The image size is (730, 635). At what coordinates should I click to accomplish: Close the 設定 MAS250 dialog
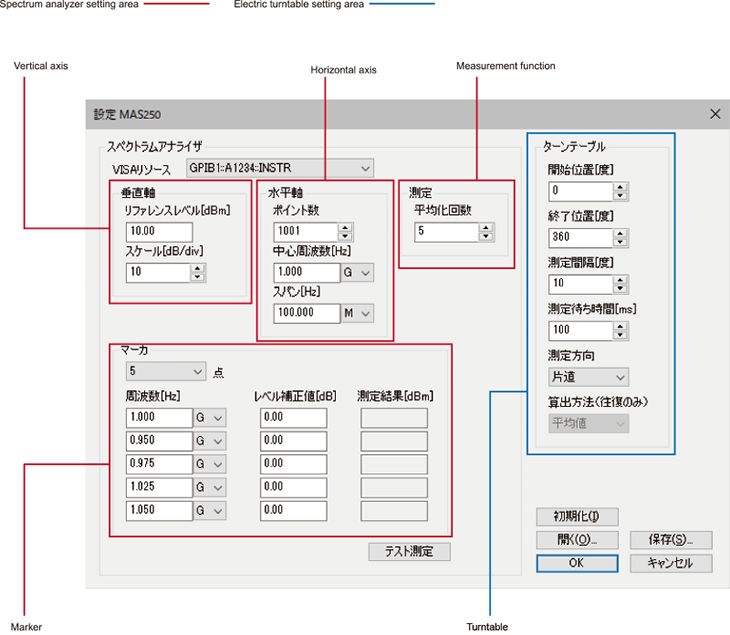coord(715,114)
